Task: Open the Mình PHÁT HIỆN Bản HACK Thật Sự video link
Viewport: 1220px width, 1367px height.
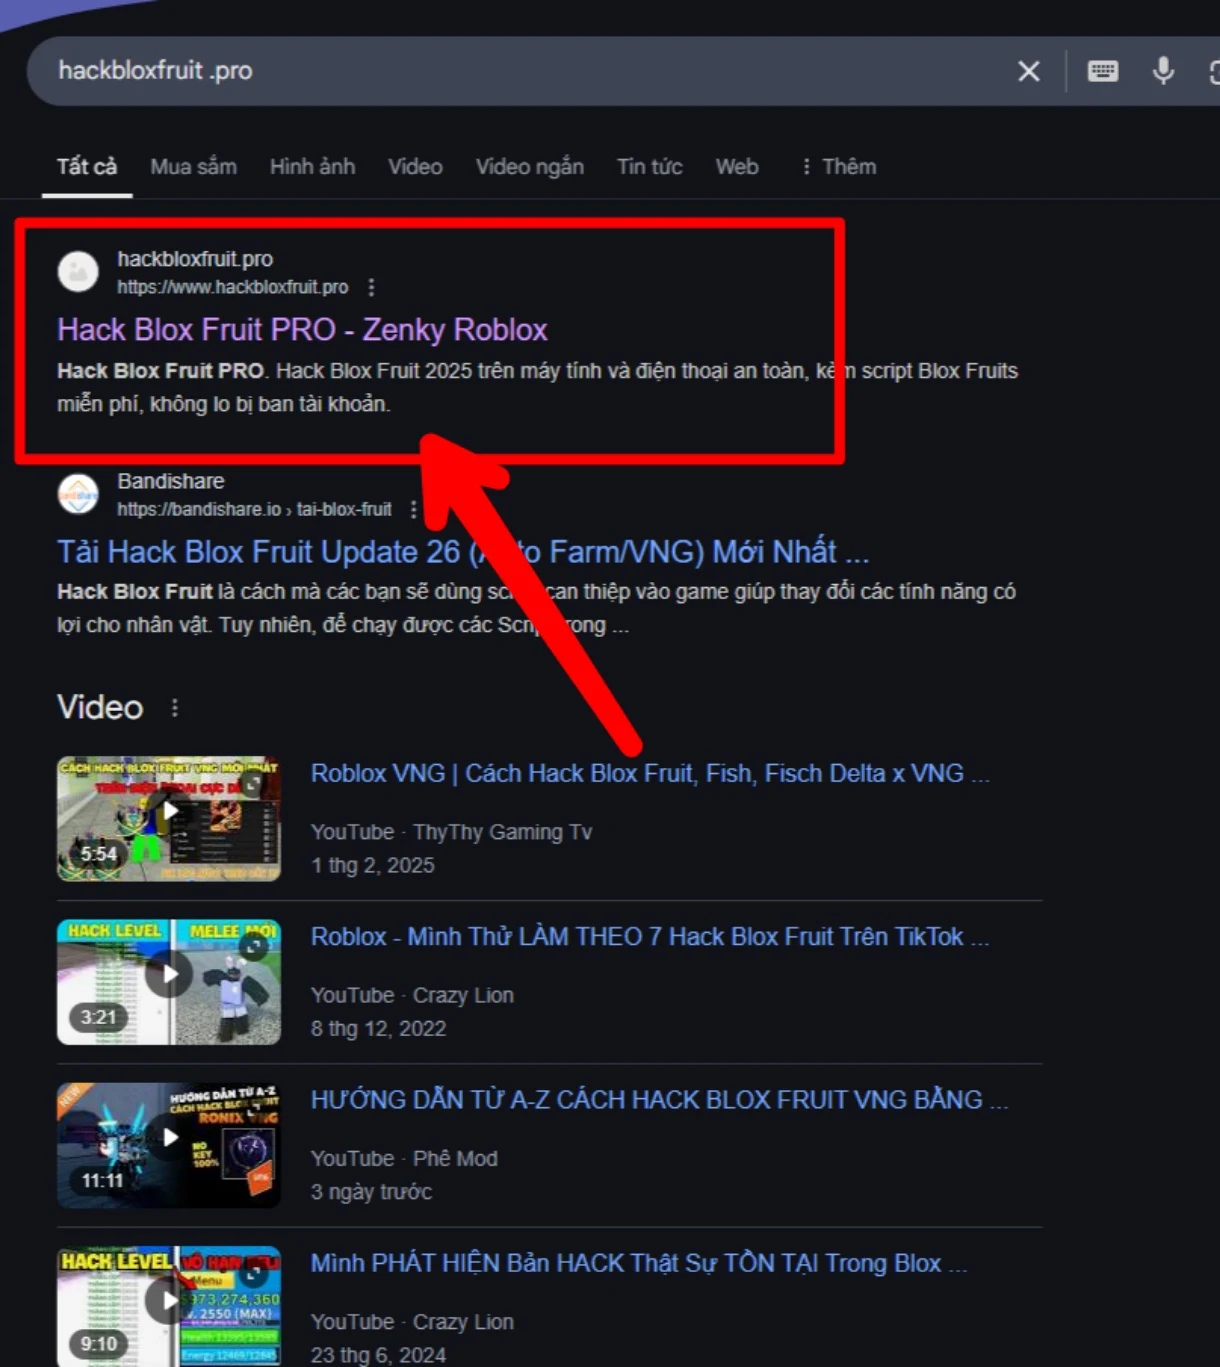Action: coord(639,1262)
